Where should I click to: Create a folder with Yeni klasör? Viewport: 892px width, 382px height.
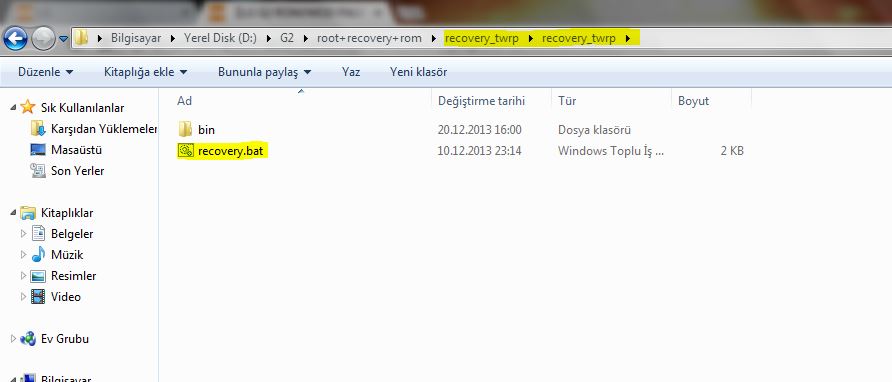pos(418,72)
